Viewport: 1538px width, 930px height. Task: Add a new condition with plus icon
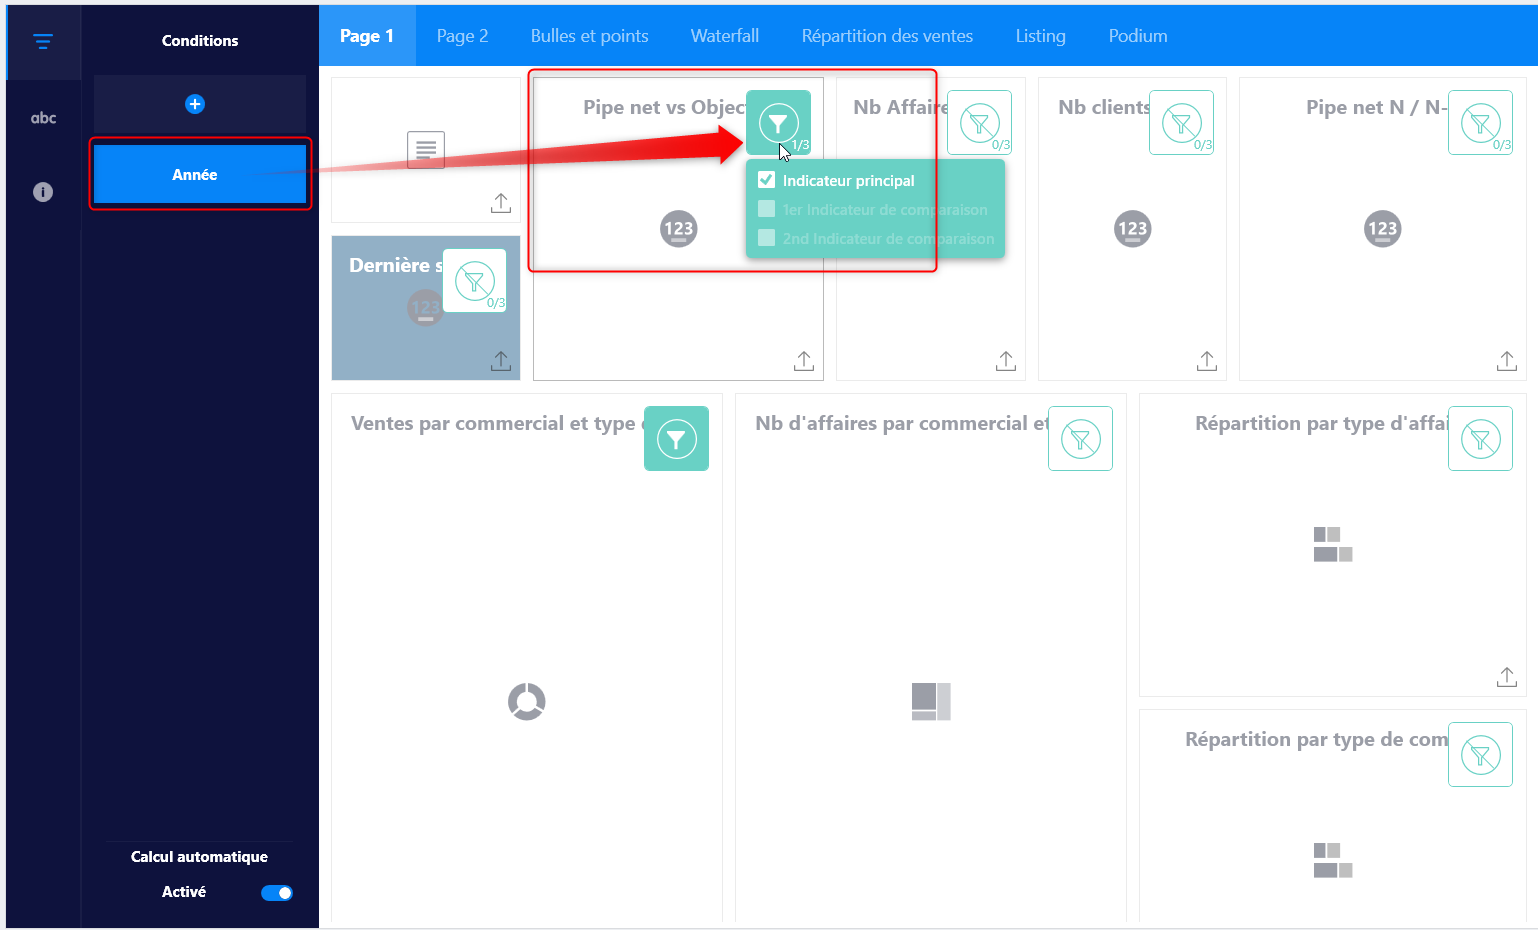click(195, 104)
